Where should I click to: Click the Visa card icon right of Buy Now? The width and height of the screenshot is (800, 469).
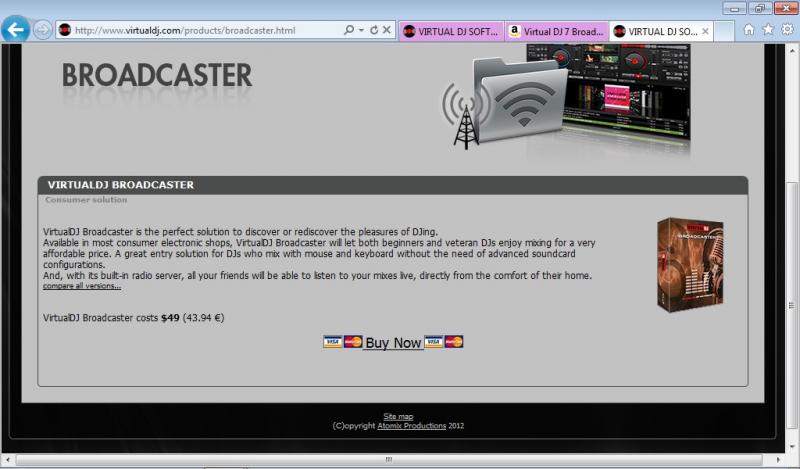[433, 341]
